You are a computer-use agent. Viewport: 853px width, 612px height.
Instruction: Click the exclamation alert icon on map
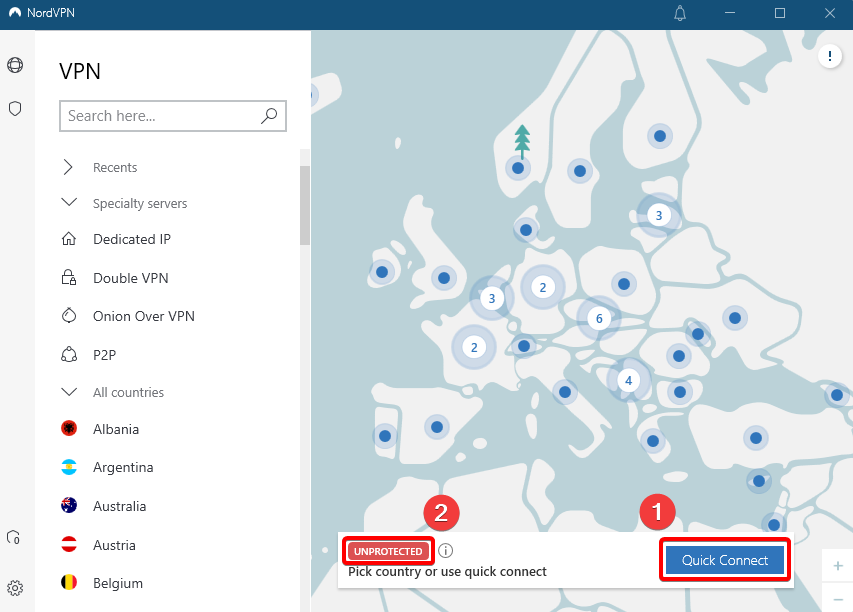point(830,56)
